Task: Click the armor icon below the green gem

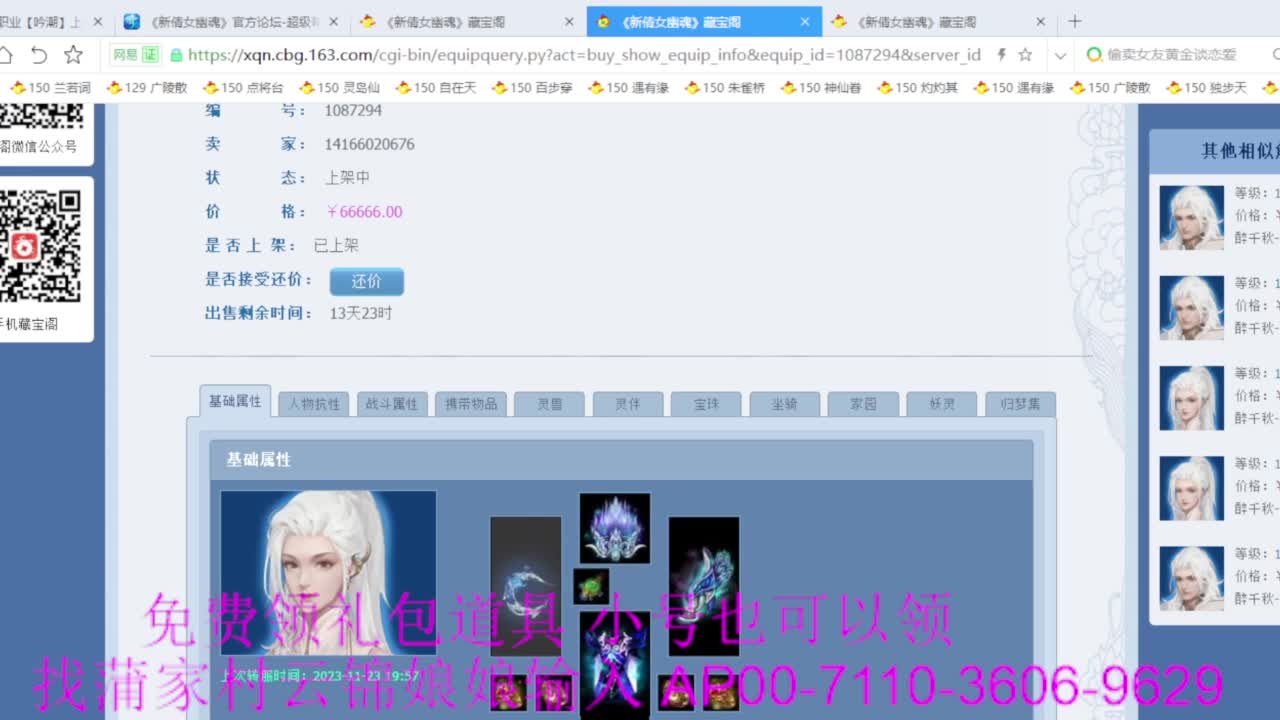Action: [x=615, y=664]
